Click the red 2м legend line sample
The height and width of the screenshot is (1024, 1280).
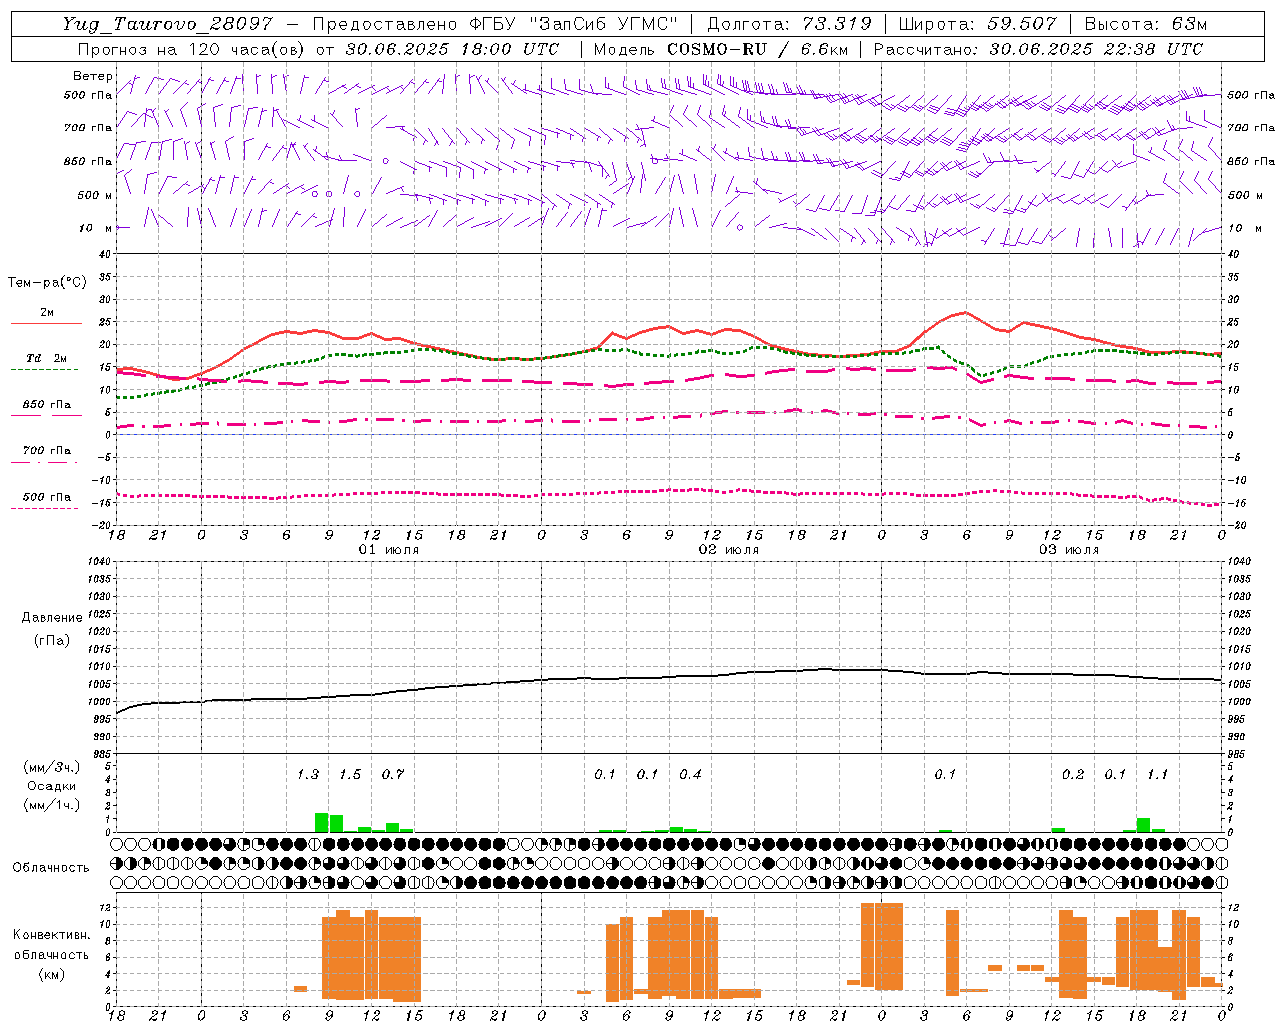coord(46,323)
